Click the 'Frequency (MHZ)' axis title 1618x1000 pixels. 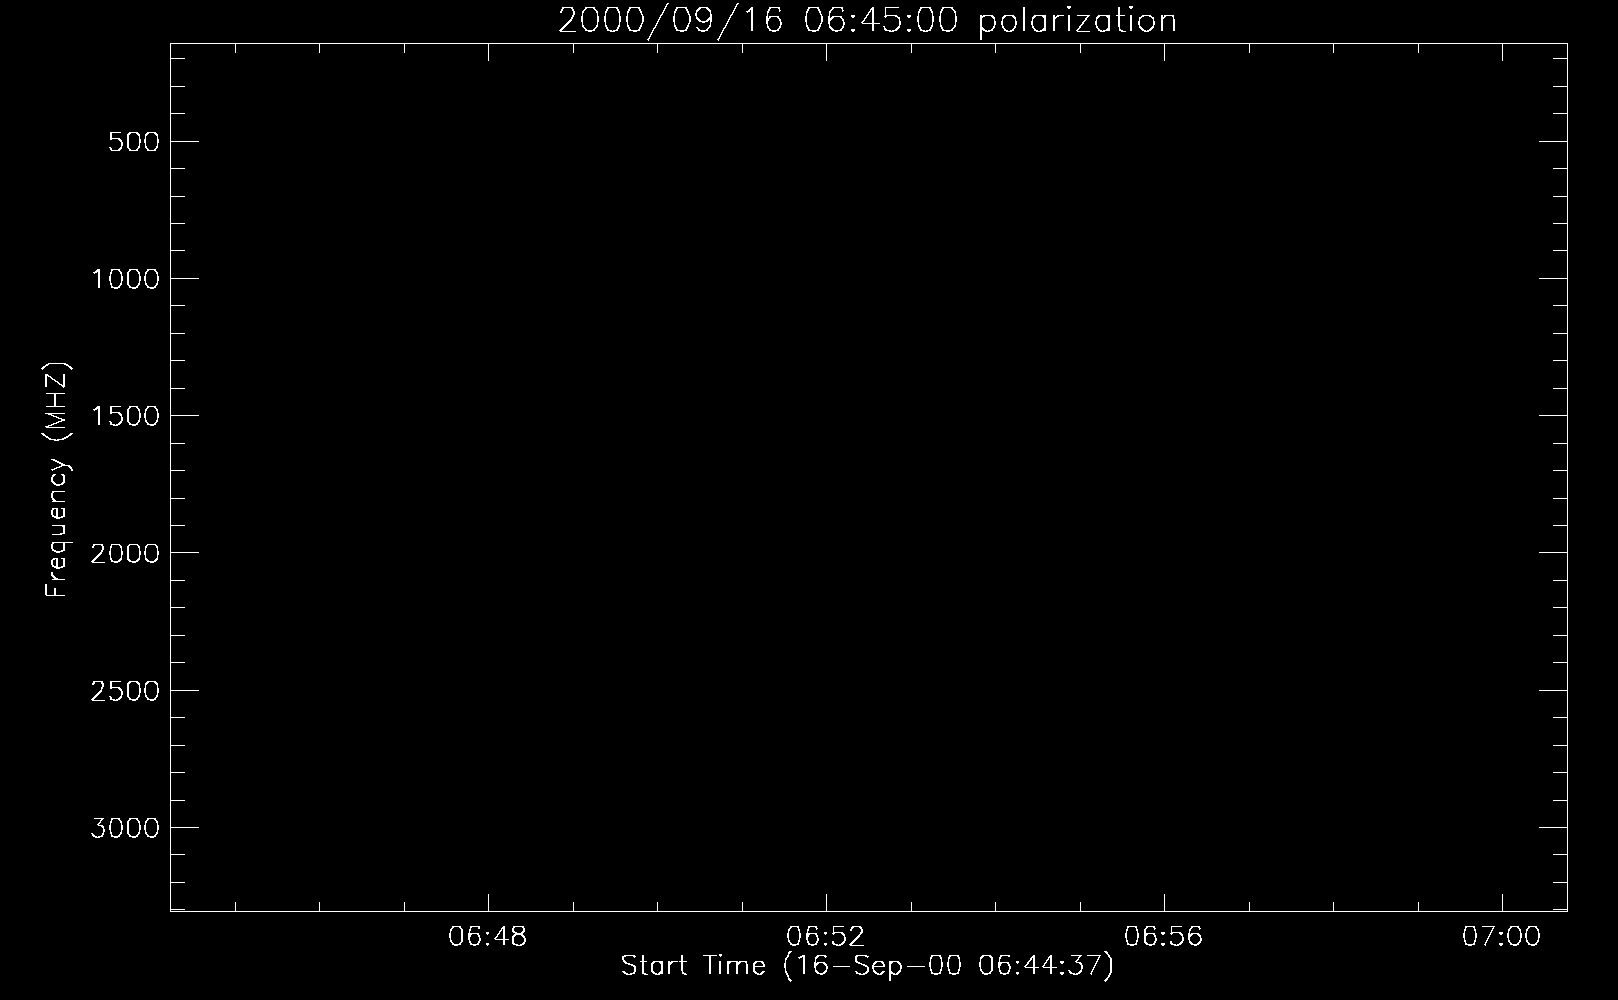coord(58,480)
